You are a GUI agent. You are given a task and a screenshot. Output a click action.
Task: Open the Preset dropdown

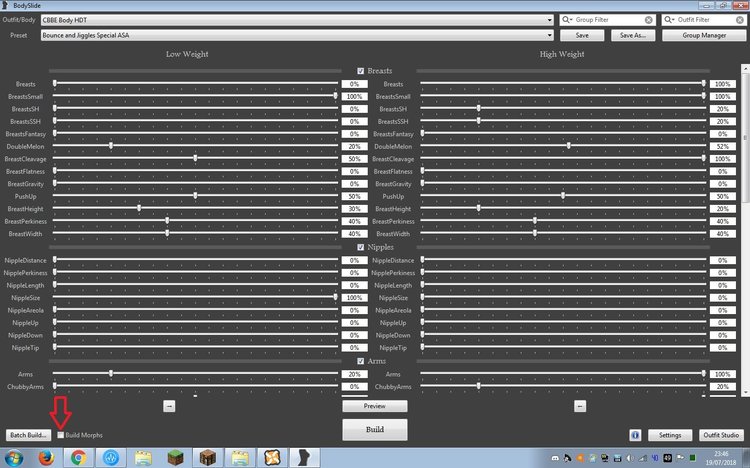pos(297,35)
